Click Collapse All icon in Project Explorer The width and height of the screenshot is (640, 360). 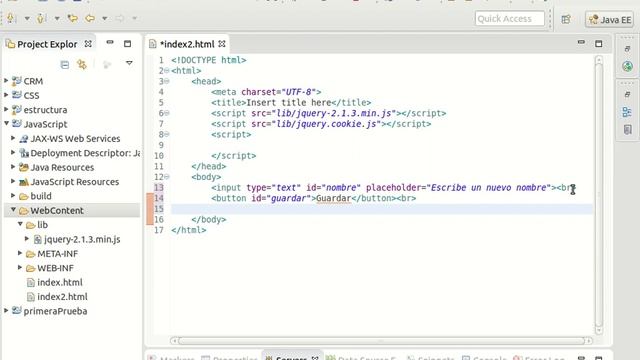pyautogui.click(x=64, y=64)
